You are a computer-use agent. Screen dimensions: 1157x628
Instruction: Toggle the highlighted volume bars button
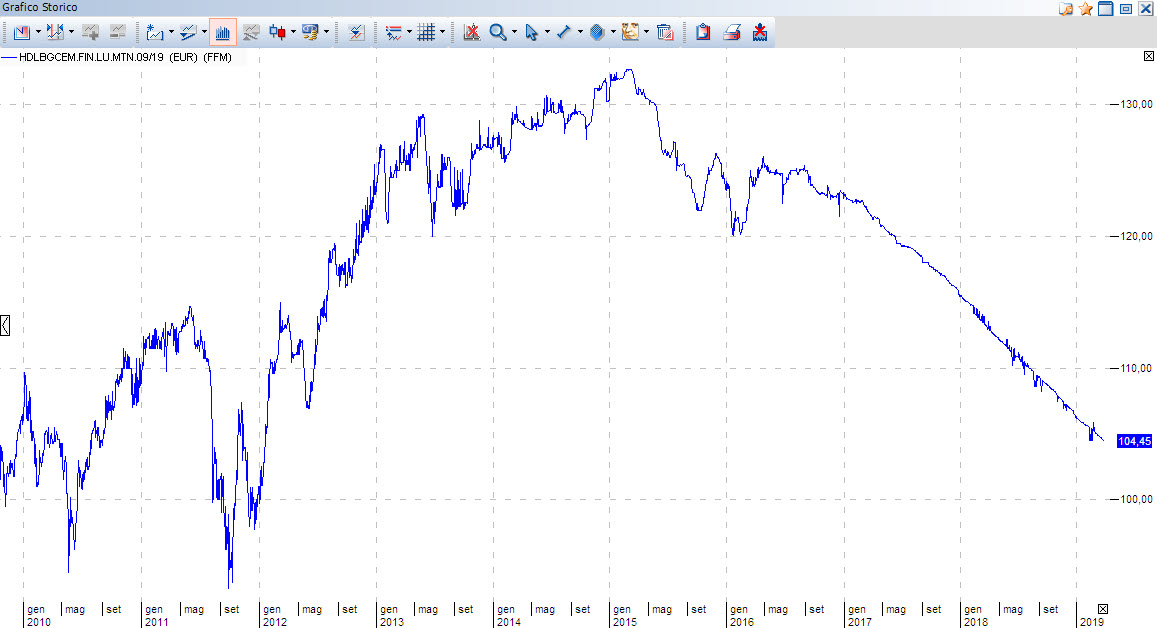(x=223, y=33)
